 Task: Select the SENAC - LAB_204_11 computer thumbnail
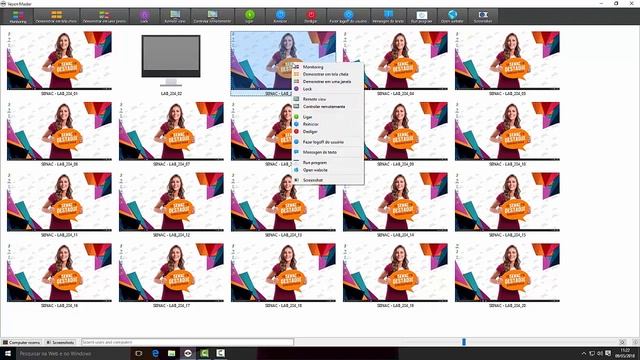tap(59, 202)
